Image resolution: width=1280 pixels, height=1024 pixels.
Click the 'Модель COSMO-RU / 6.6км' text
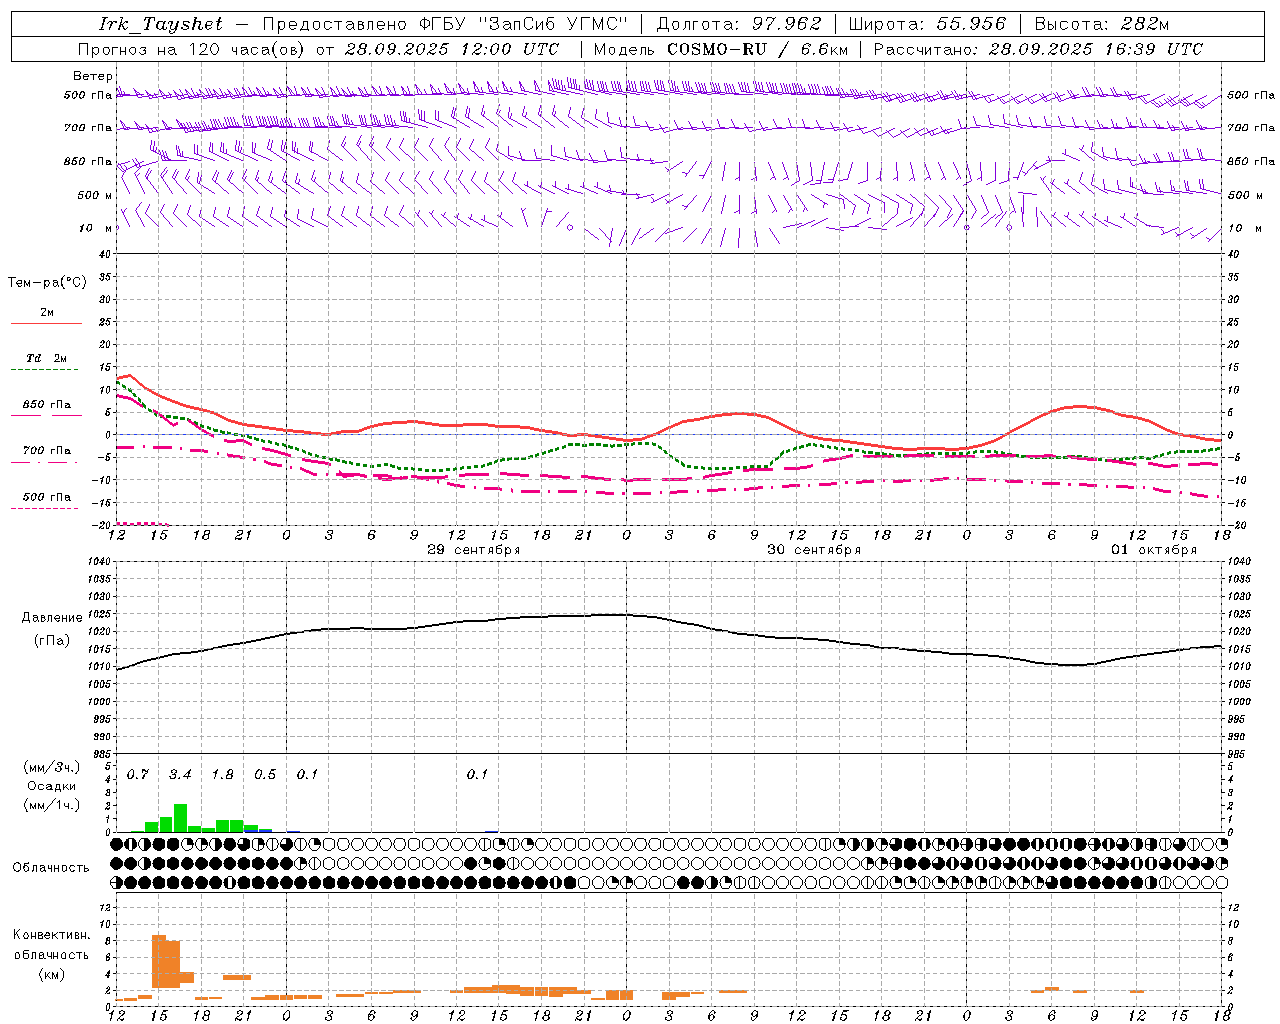pos(721,49)
